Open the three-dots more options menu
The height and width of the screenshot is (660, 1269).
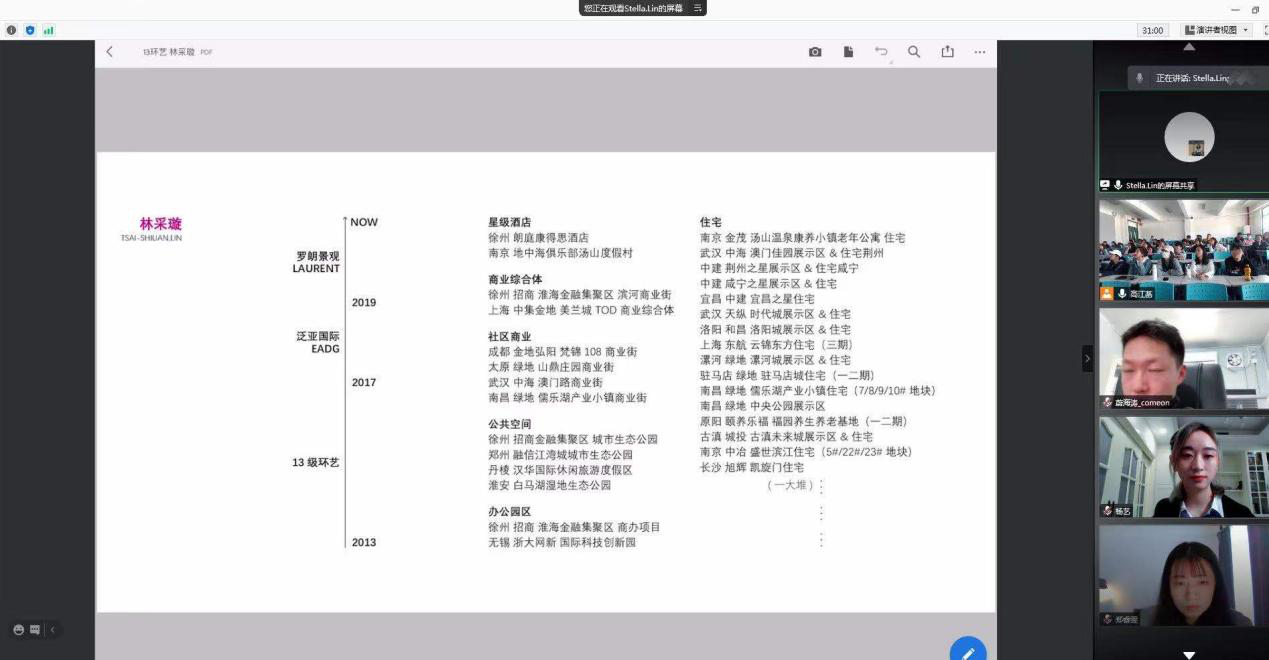point(980,52)
